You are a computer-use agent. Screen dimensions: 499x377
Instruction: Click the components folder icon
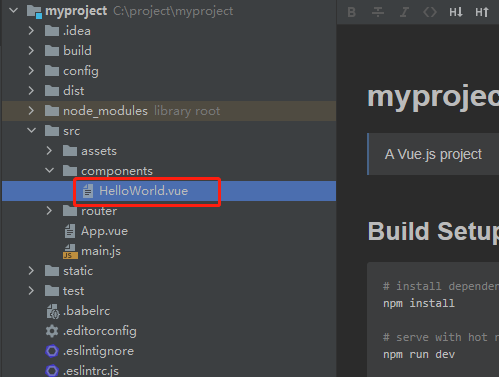pyautogui.click(x=70, y=171)
